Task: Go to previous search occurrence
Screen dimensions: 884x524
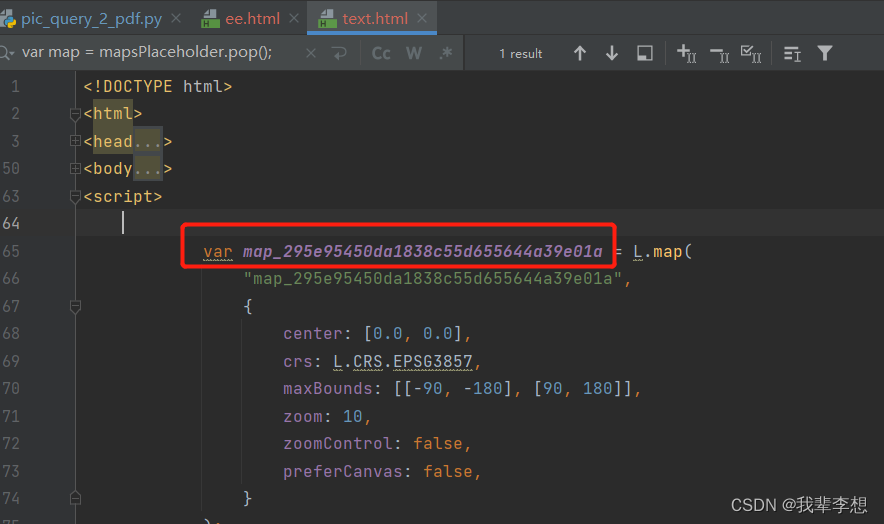Action: [580, 54]
